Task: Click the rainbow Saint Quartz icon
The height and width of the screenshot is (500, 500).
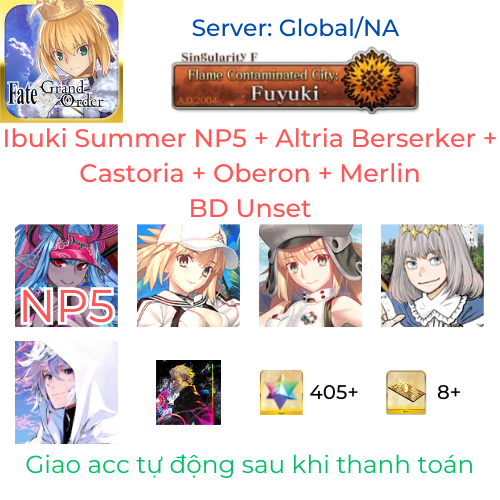Action: [281, 392]
